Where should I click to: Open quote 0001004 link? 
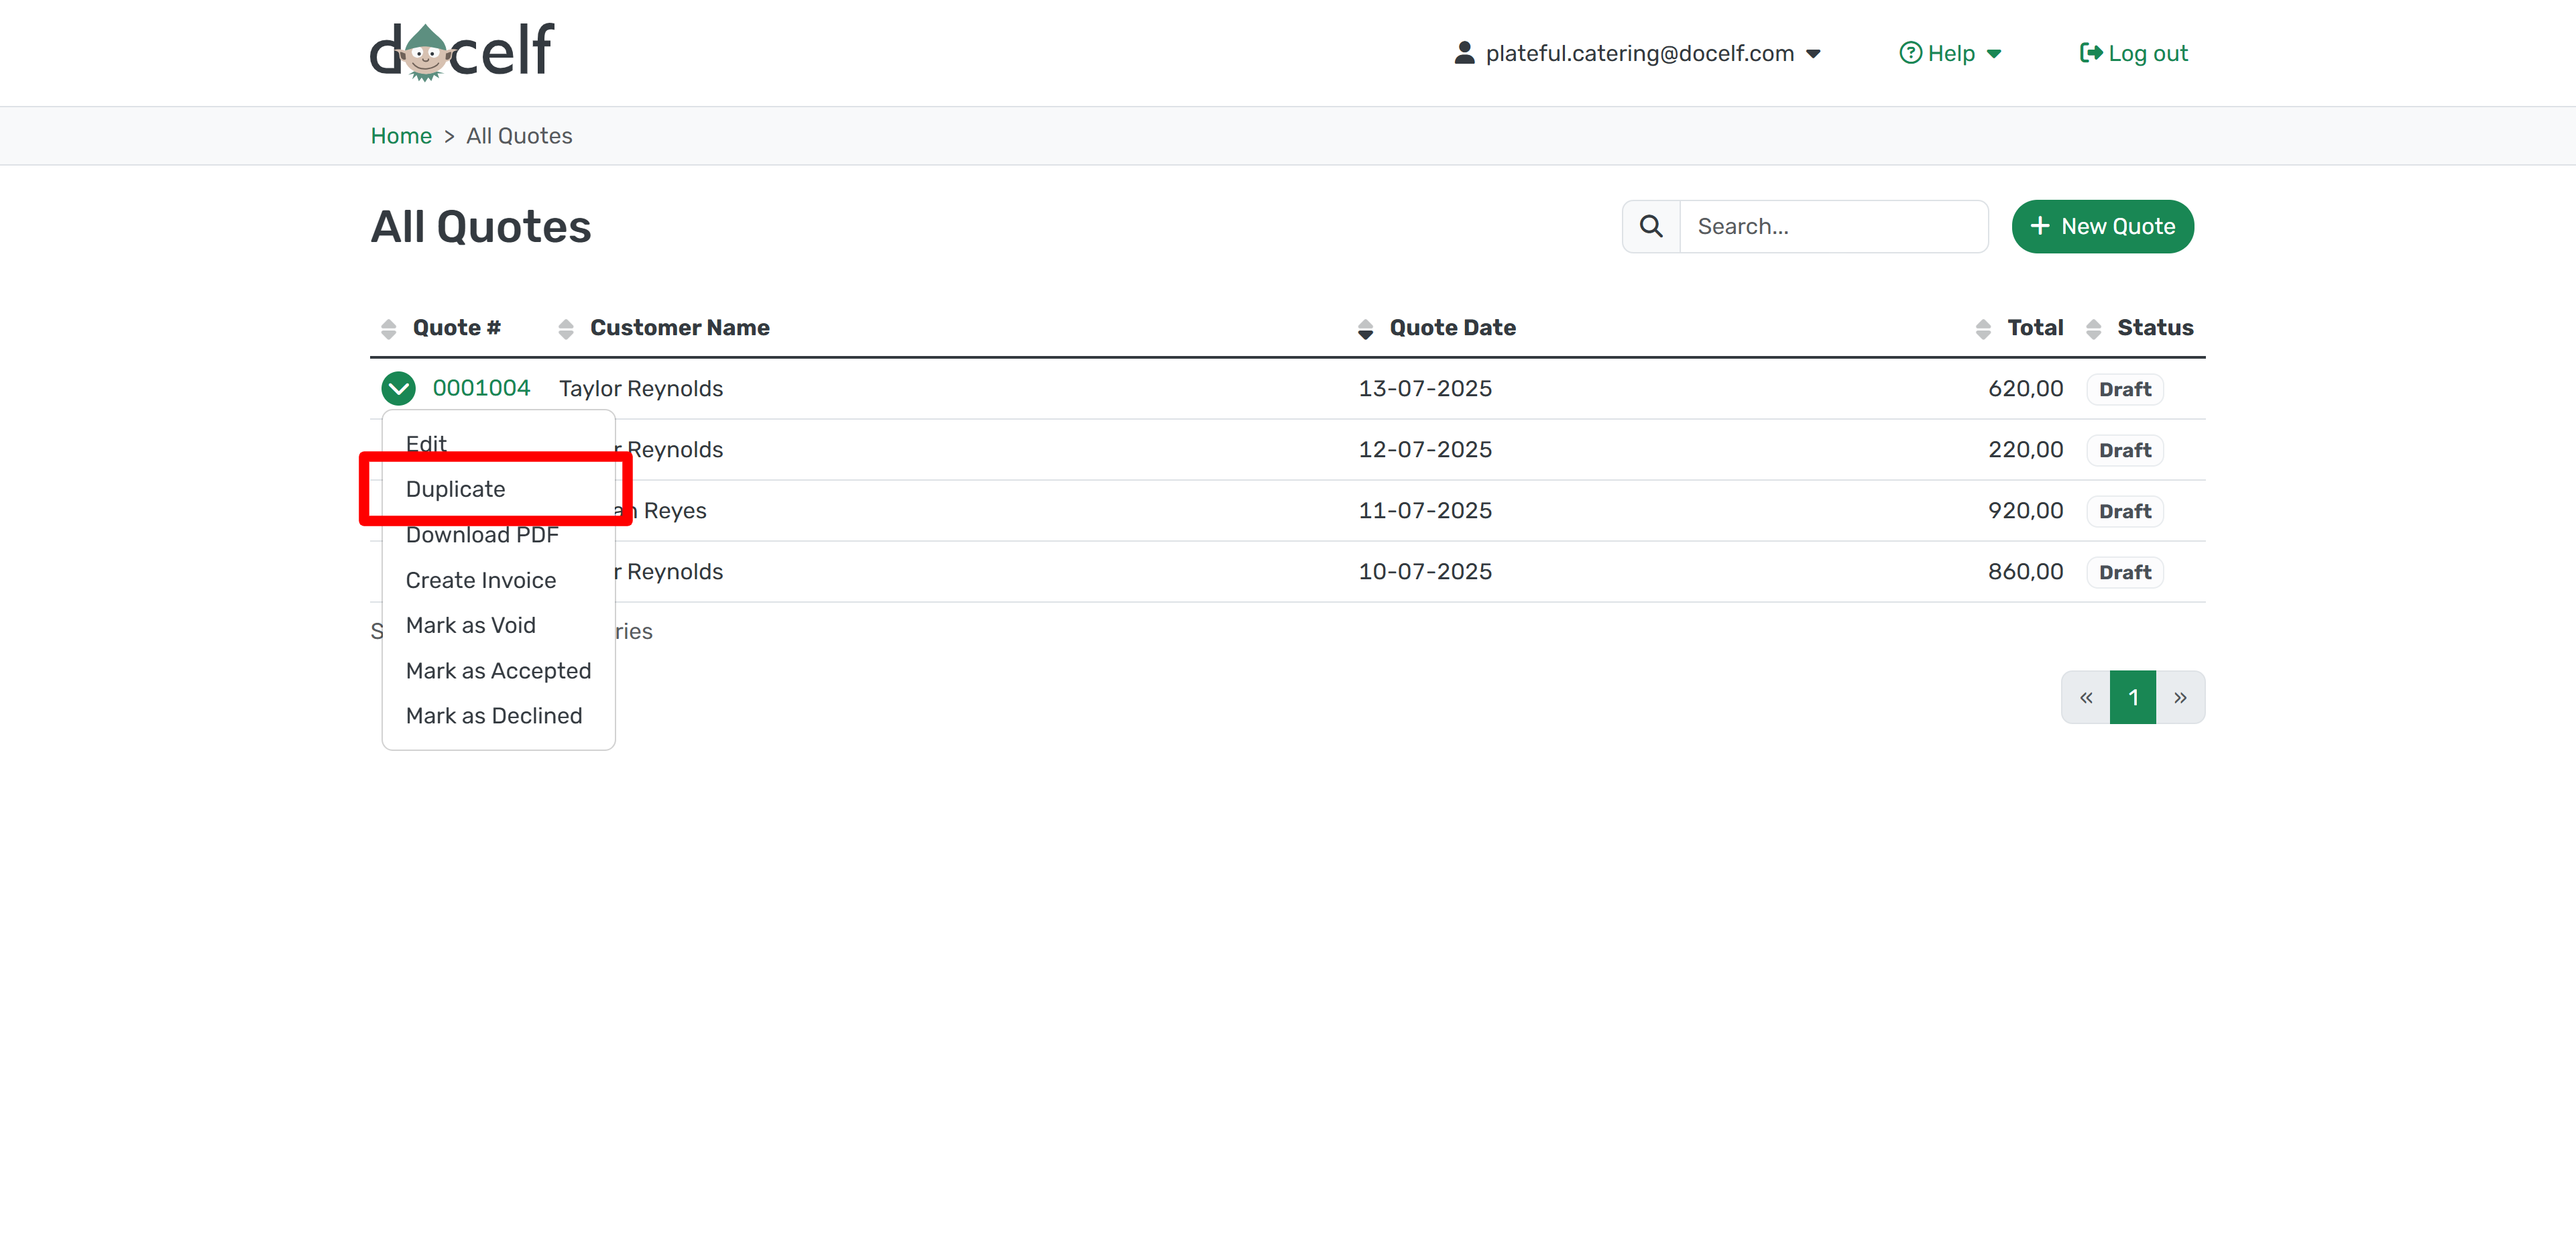coord(481,388)
